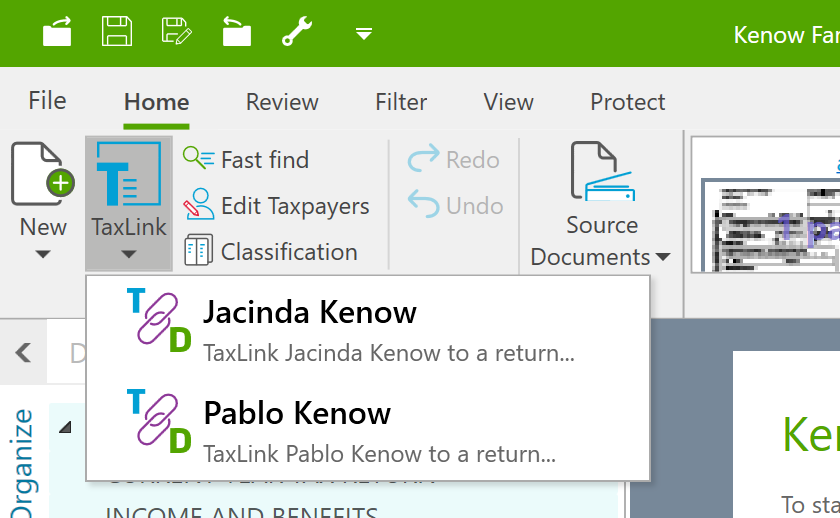Select Jacinda Kenow in TaxLink menu
This screenshot has height=518, width=840.
click(368, 326)
